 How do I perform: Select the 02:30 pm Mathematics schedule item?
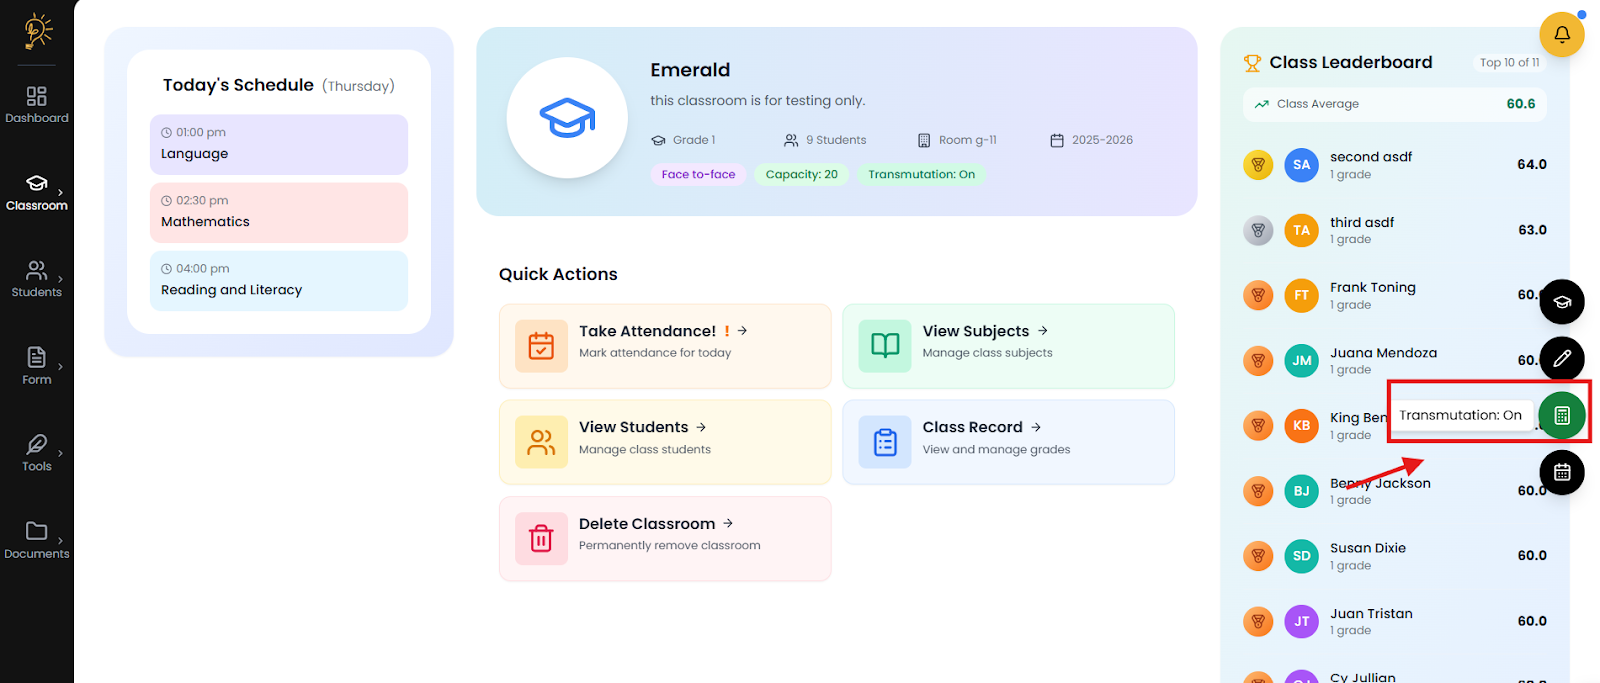[278, 212]
